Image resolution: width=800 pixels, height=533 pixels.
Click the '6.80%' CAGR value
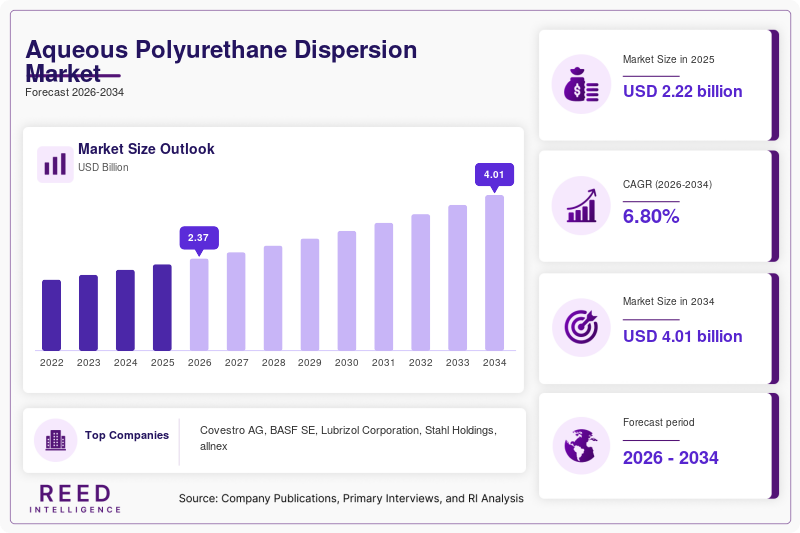coord(651,217)
